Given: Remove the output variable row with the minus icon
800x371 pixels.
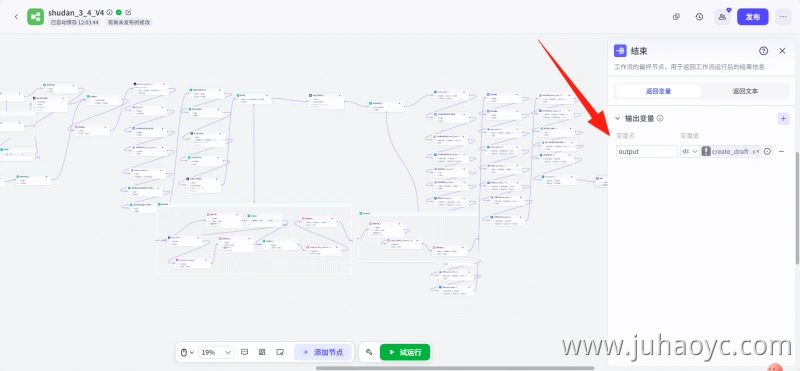Looking at the screenshot, I should pyautogui.click(x=781, y=152).
